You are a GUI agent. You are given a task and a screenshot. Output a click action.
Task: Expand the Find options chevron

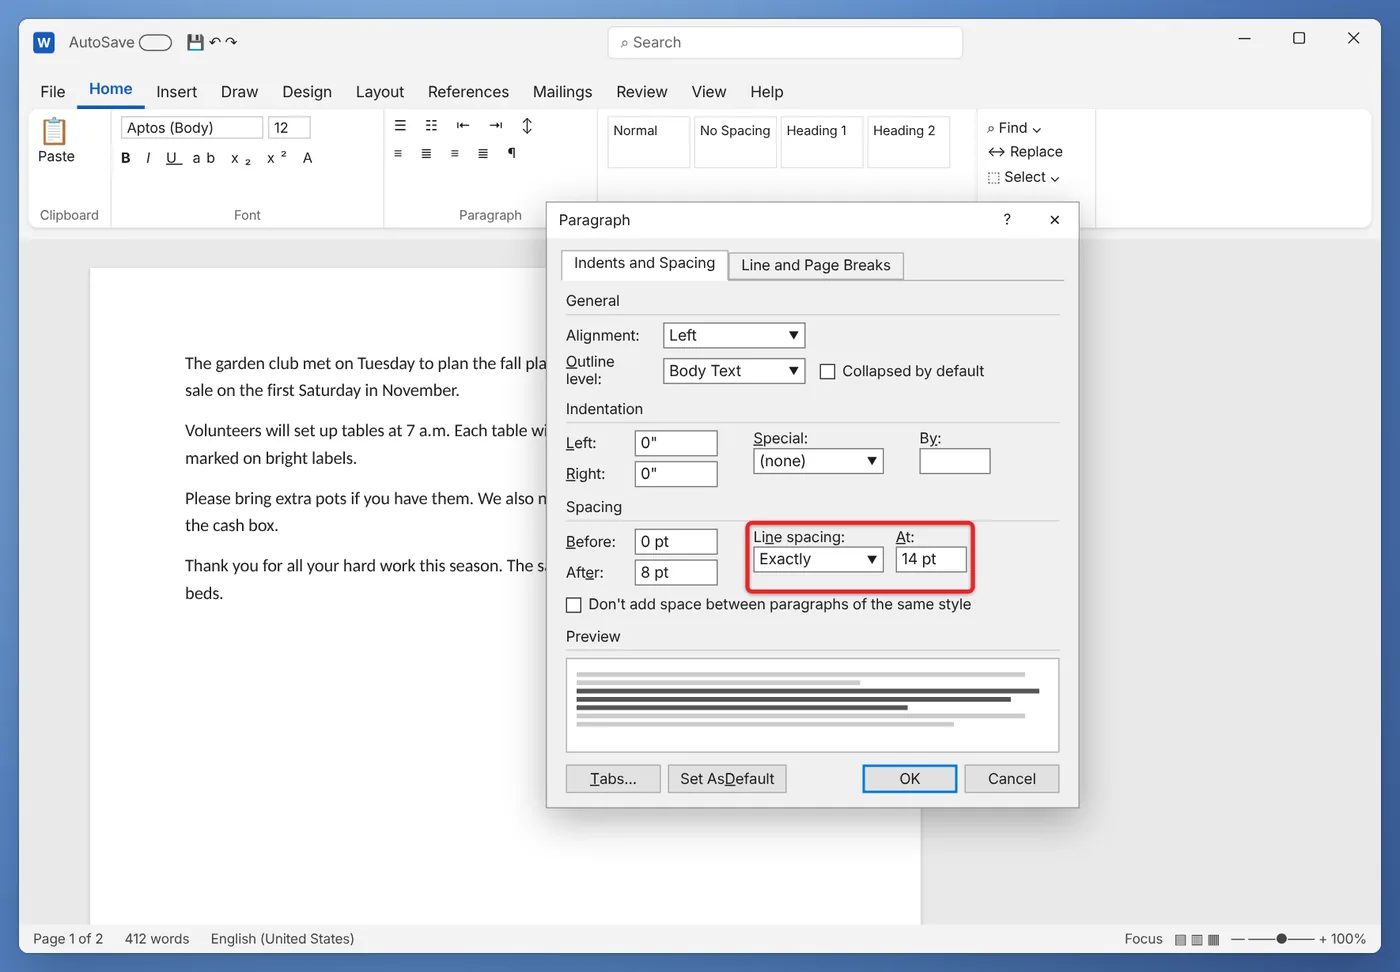click(x=1037, y=129)
